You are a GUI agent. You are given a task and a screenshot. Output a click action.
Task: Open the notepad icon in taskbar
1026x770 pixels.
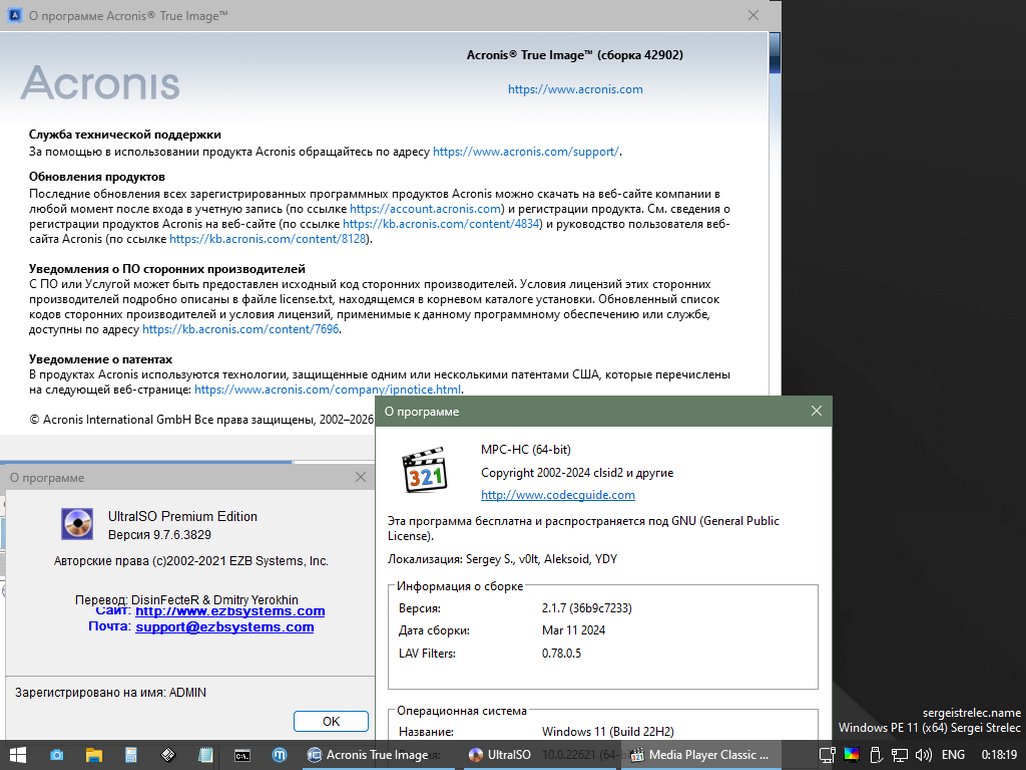pos(206,755)
